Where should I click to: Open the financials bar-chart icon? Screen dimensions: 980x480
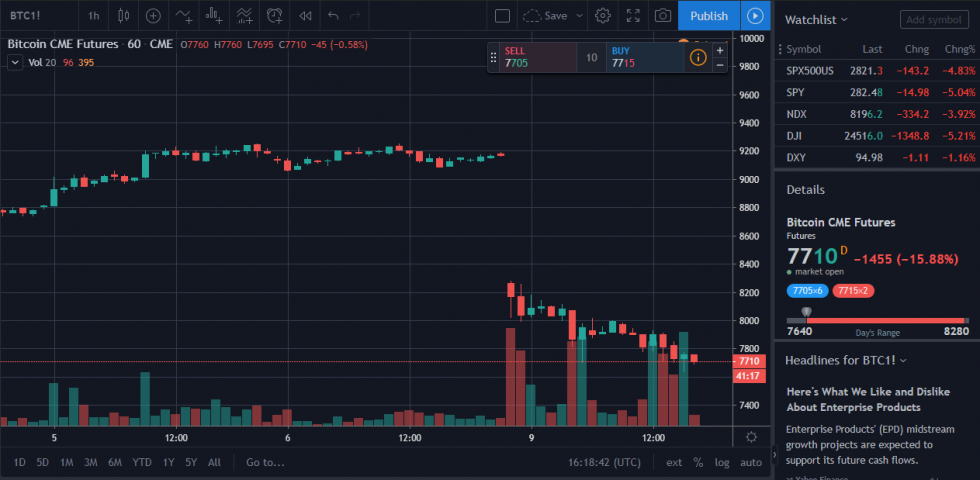[x=214, y=16]
